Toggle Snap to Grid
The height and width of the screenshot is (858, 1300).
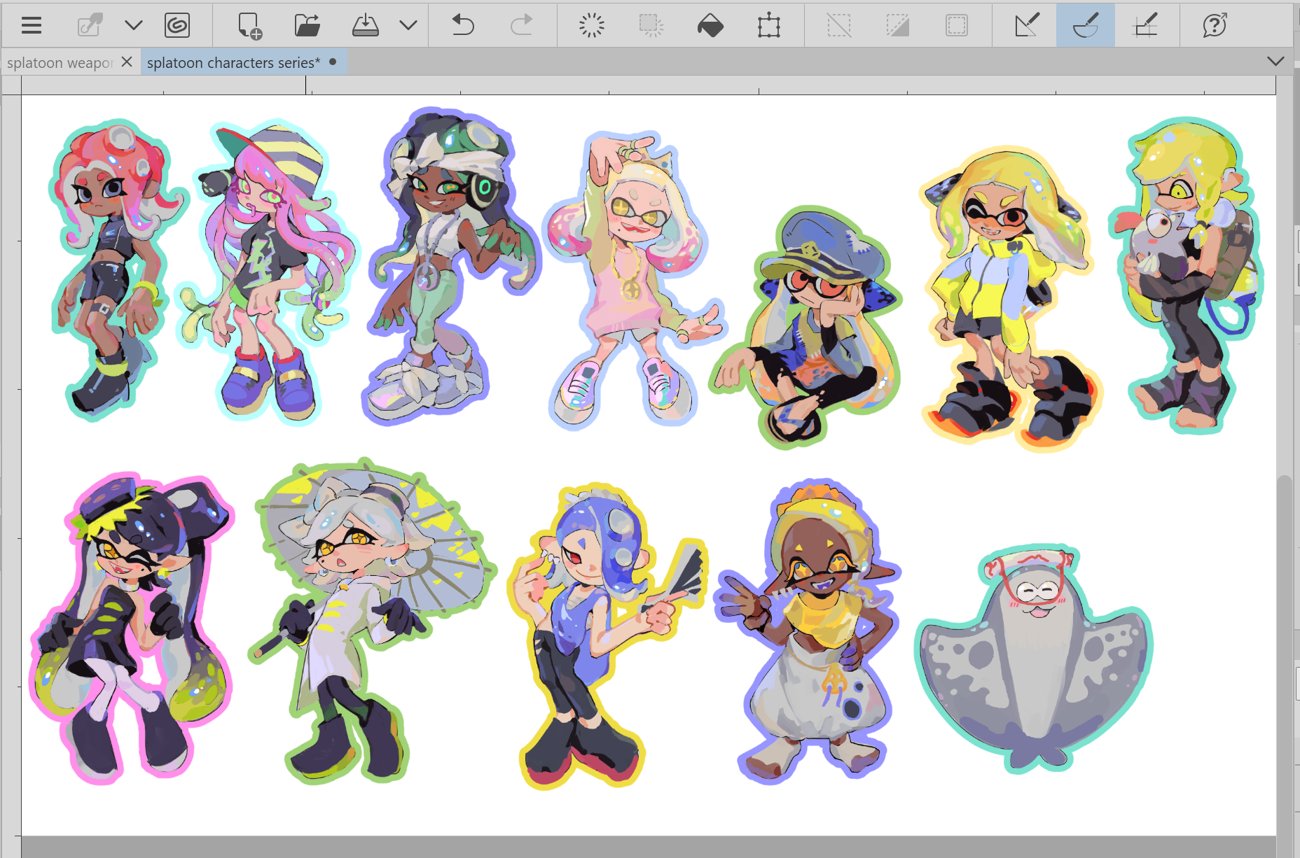[1144, 25]
